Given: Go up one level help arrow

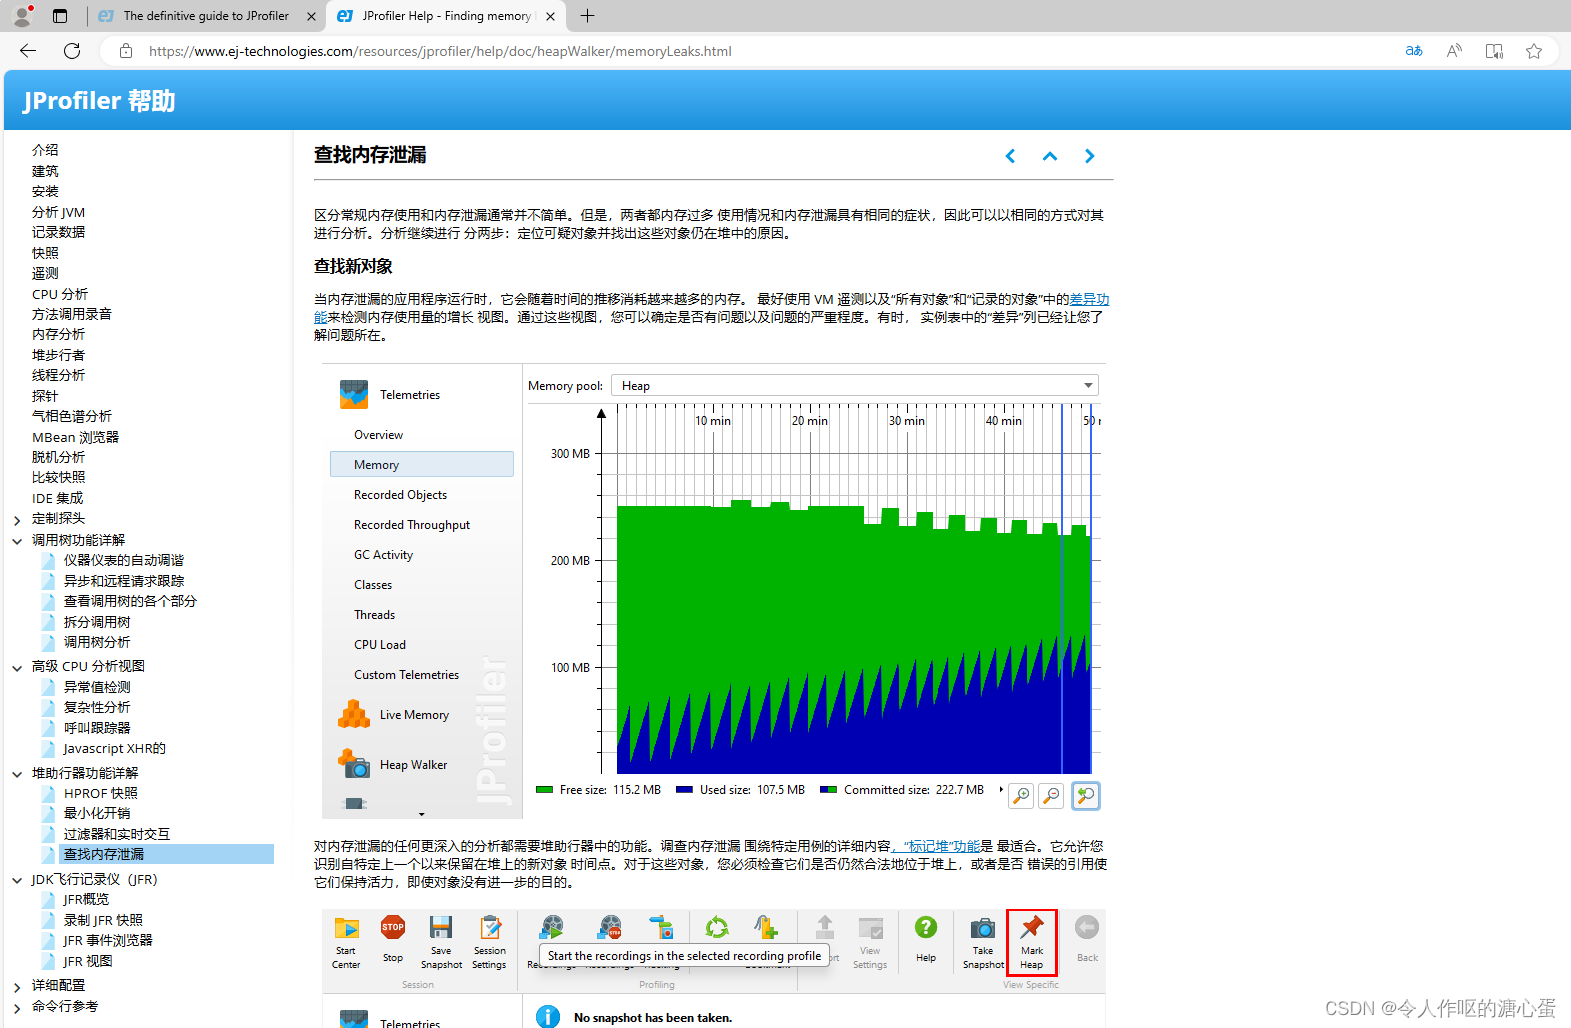Looking at the screenshot, I should click(1050, 156).
